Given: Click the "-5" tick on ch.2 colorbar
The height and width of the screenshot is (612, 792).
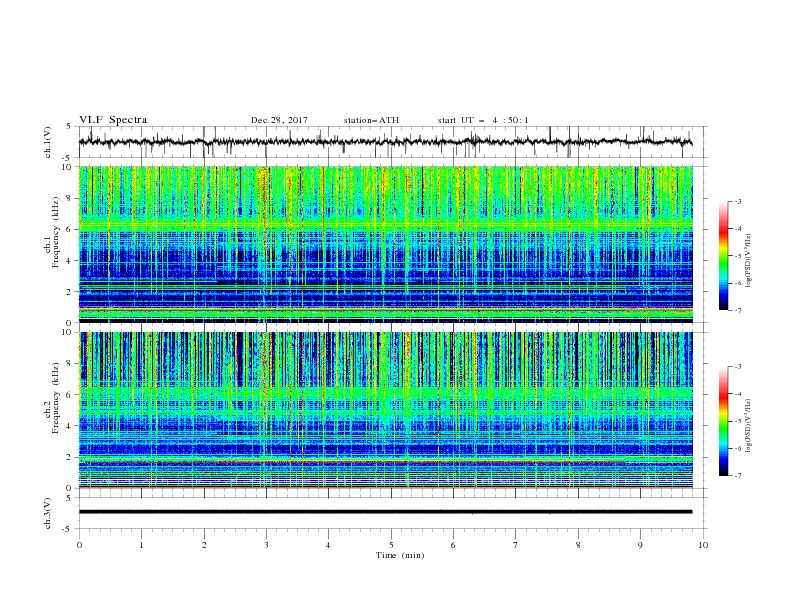Looking at the screenshot, I should click(x=737, y=421).
